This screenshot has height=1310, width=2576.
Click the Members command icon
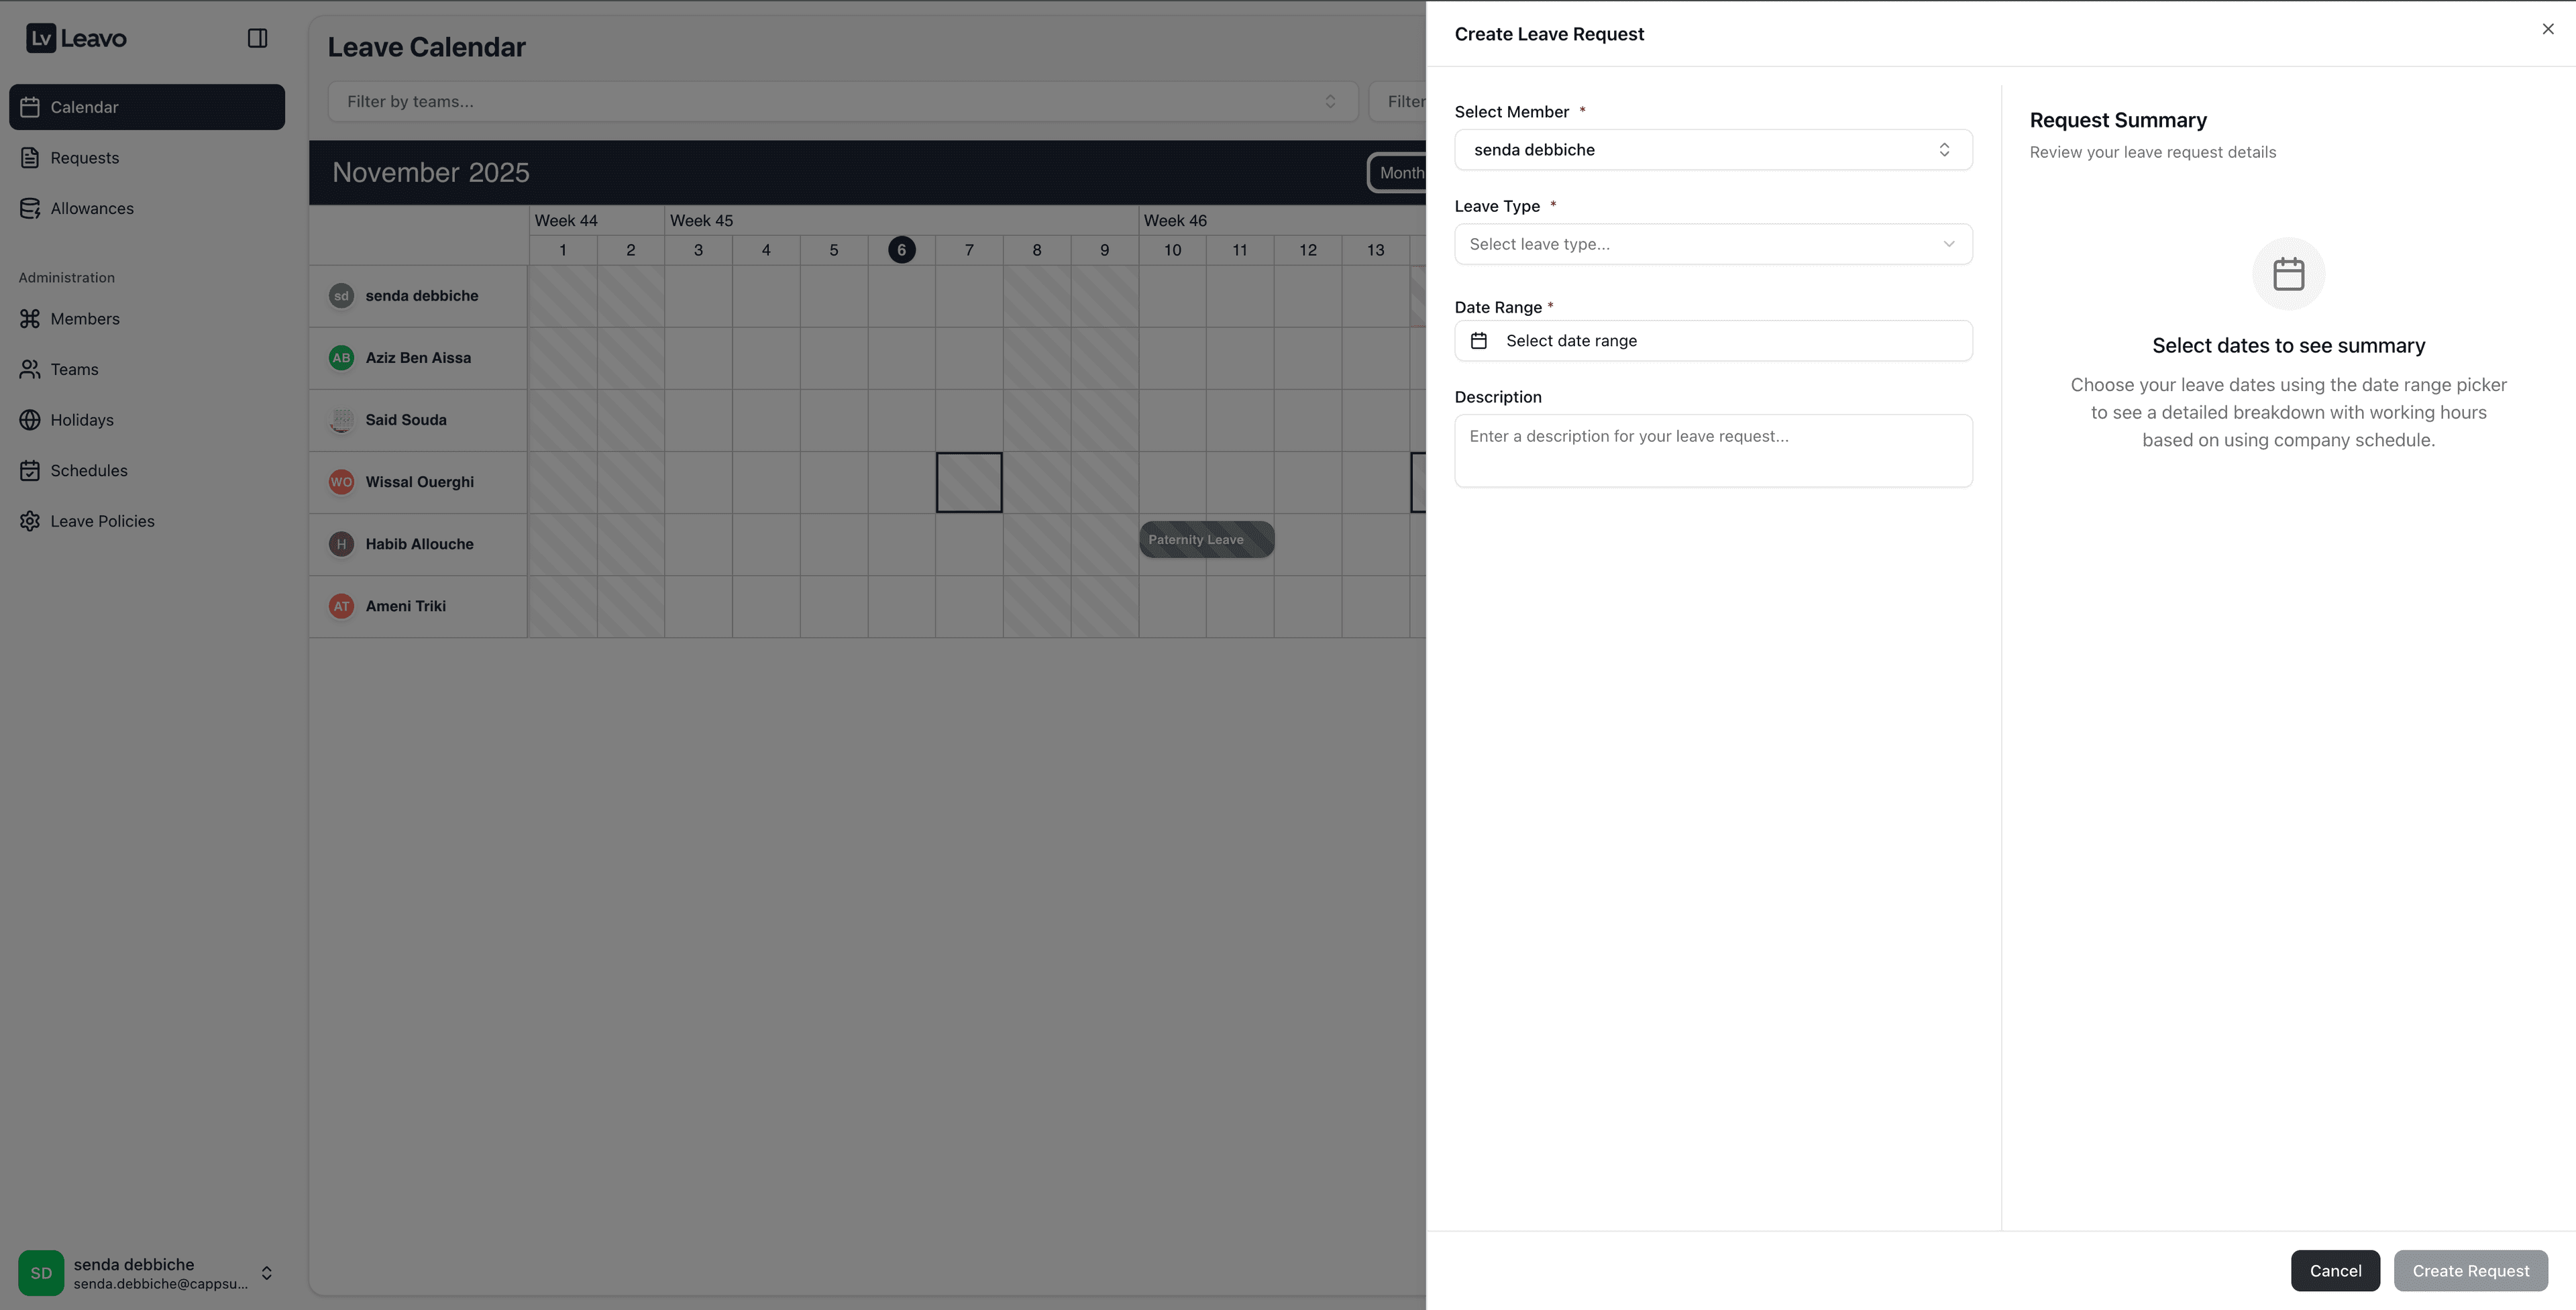coord(30,319)
